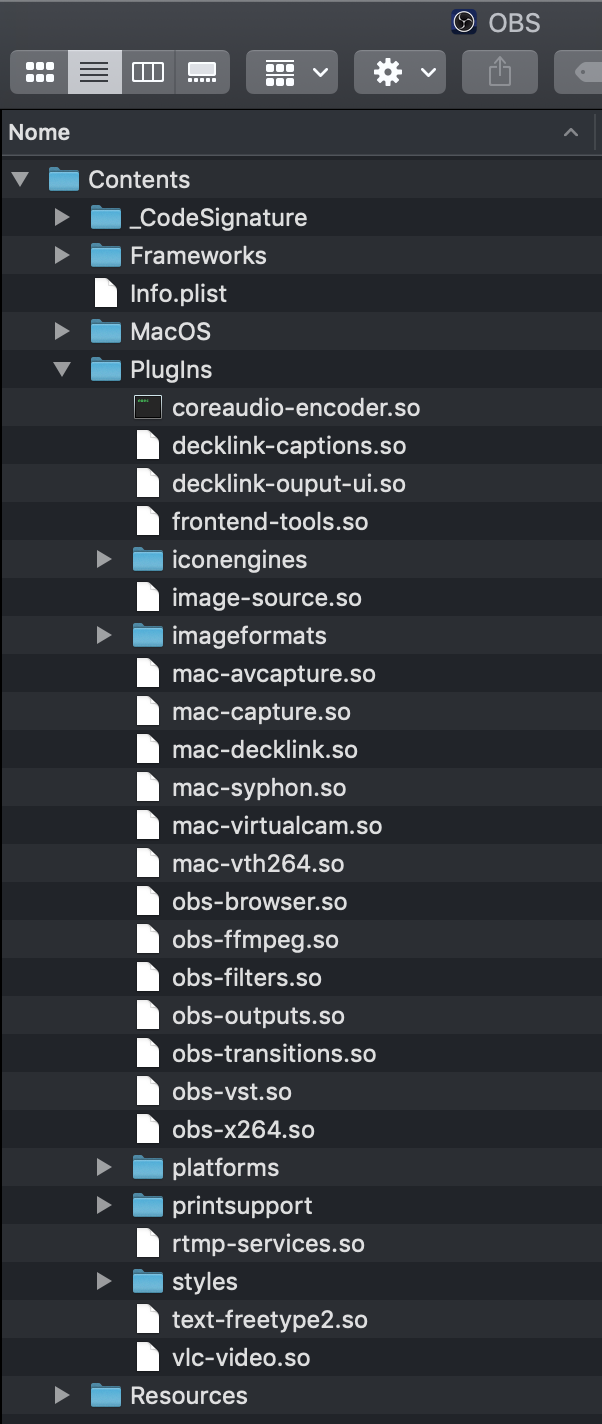Screen dimensions: 602x1424
Task: Expand the Frameworks folder
Action: tap(62, 254)
